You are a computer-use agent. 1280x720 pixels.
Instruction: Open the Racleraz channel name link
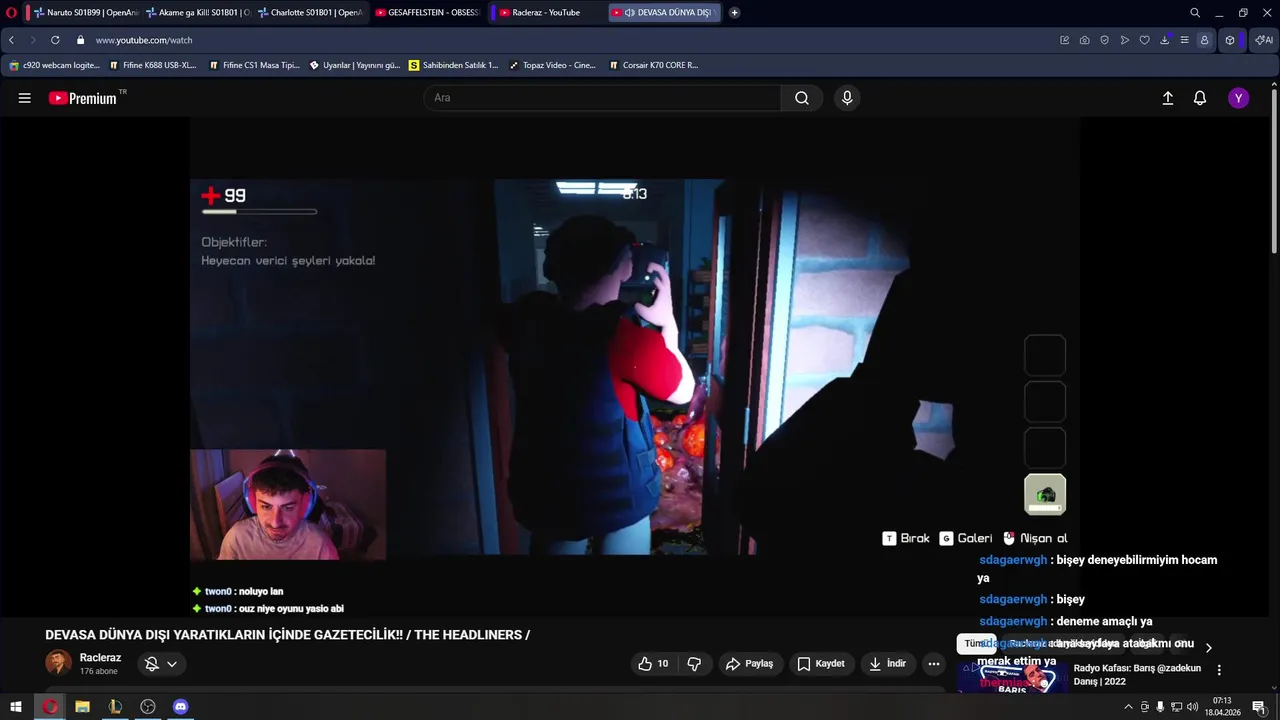click(x=100, y=657)
